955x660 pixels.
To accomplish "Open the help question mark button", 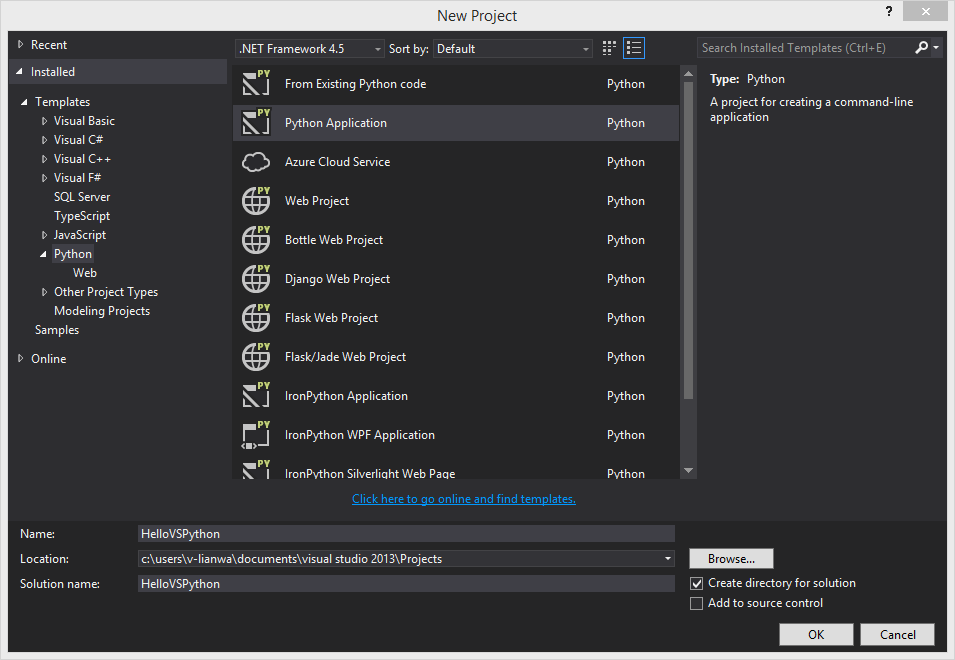I will click(x=889, y=11).
